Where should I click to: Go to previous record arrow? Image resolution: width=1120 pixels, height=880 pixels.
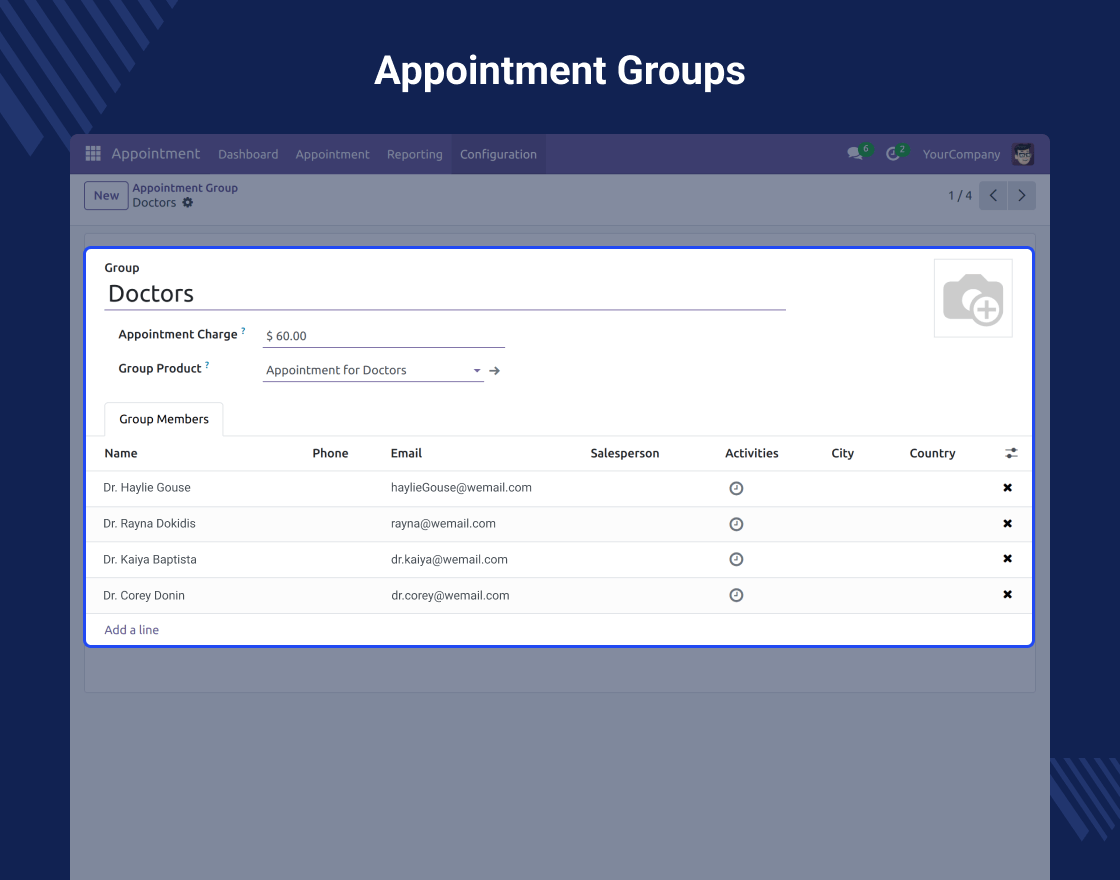[x=993, y=196]
